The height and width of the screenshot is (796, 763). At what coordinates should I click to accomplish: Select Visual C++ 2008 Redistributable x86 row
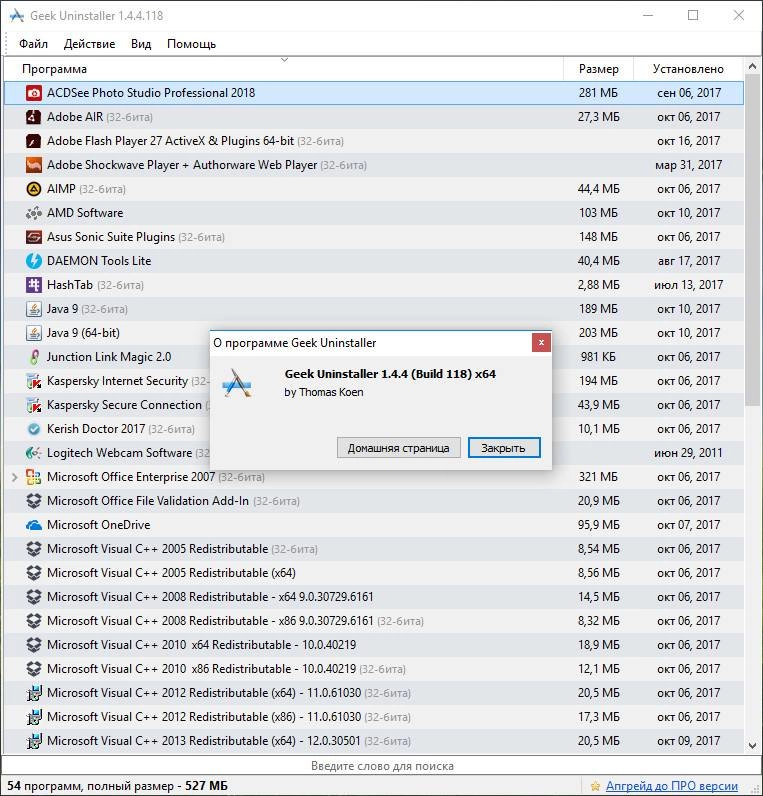374,621
